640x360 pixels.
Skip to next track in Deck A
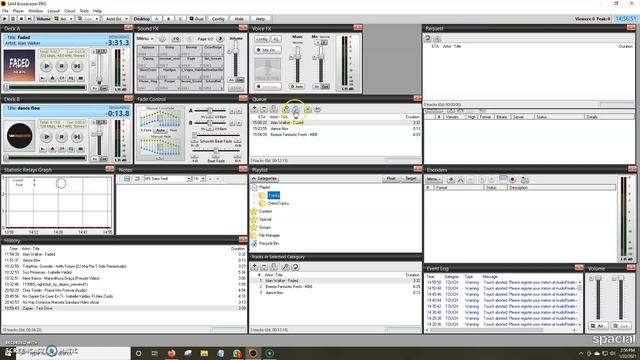(x=77, y=66)
